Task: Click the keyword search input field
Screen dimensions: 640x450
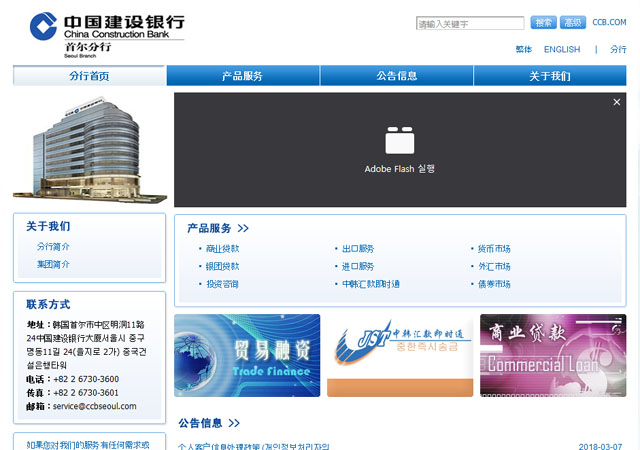Action: [x=470, y=23]
